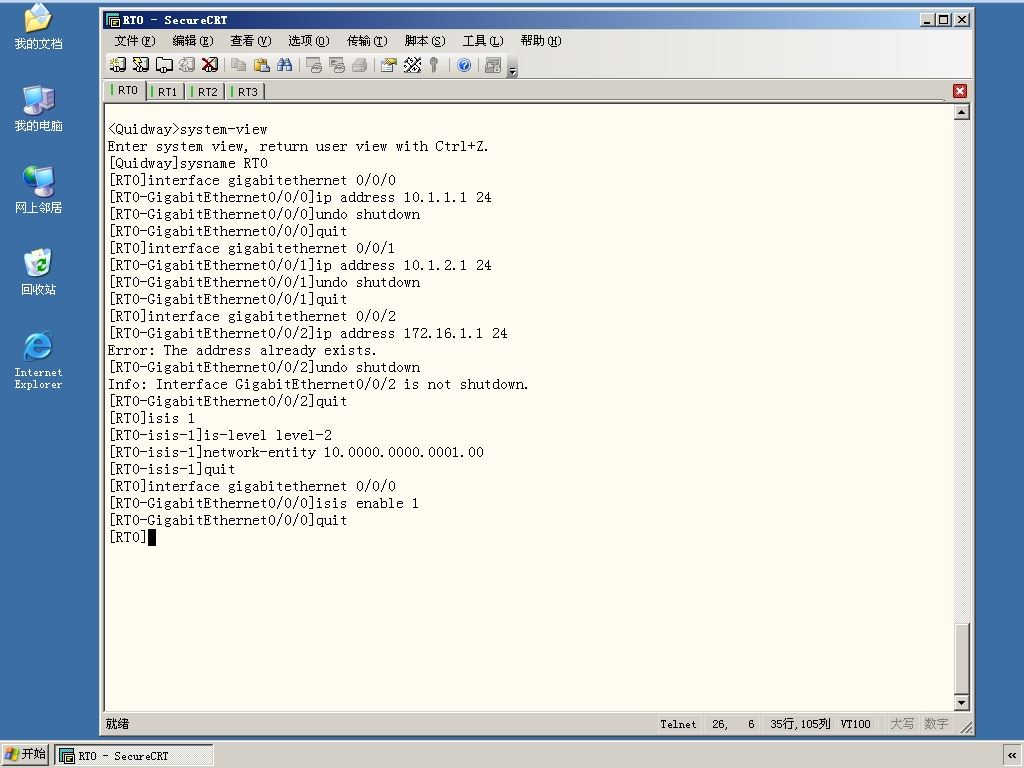1024x768 pixels.
Task: Click the 'Error: The address already exists.' line
Action: (242, 350)
